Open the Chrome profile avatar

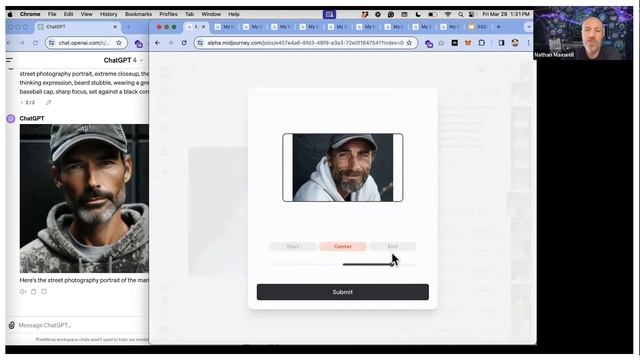[x=515, y=43]
